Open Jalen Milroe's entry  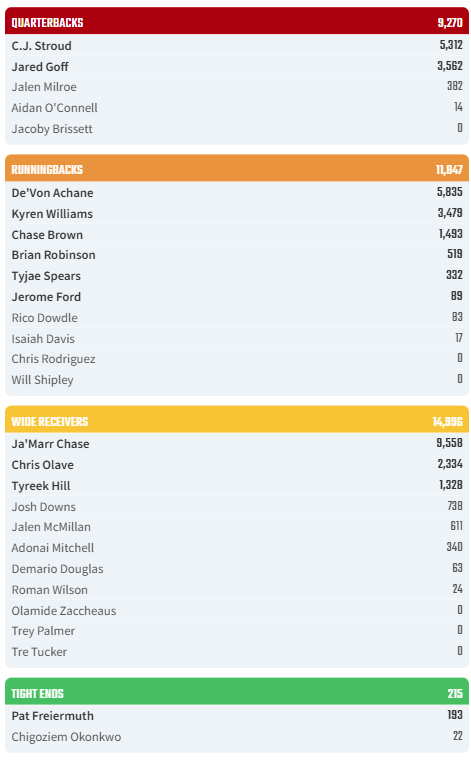pyautogui.click(x=237, y=87)
